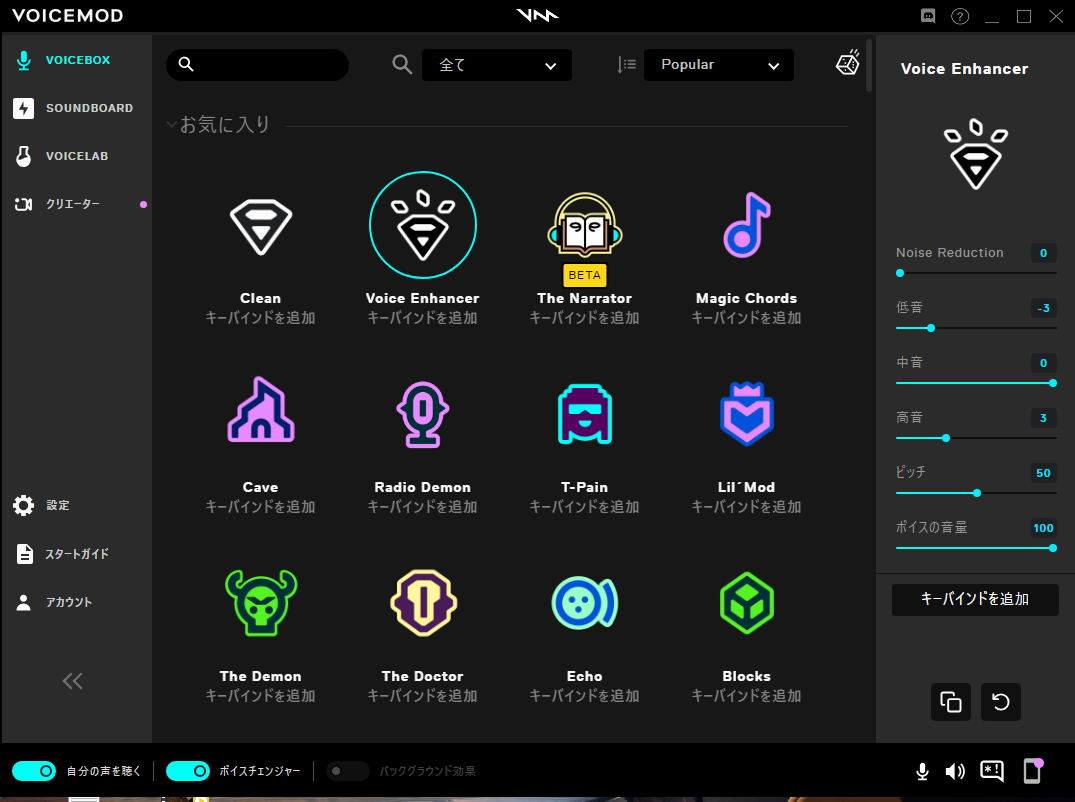Viewport: 1075px width, 802px height.
Task: Pick the Magic Chords voice icon
Action: 747,225
